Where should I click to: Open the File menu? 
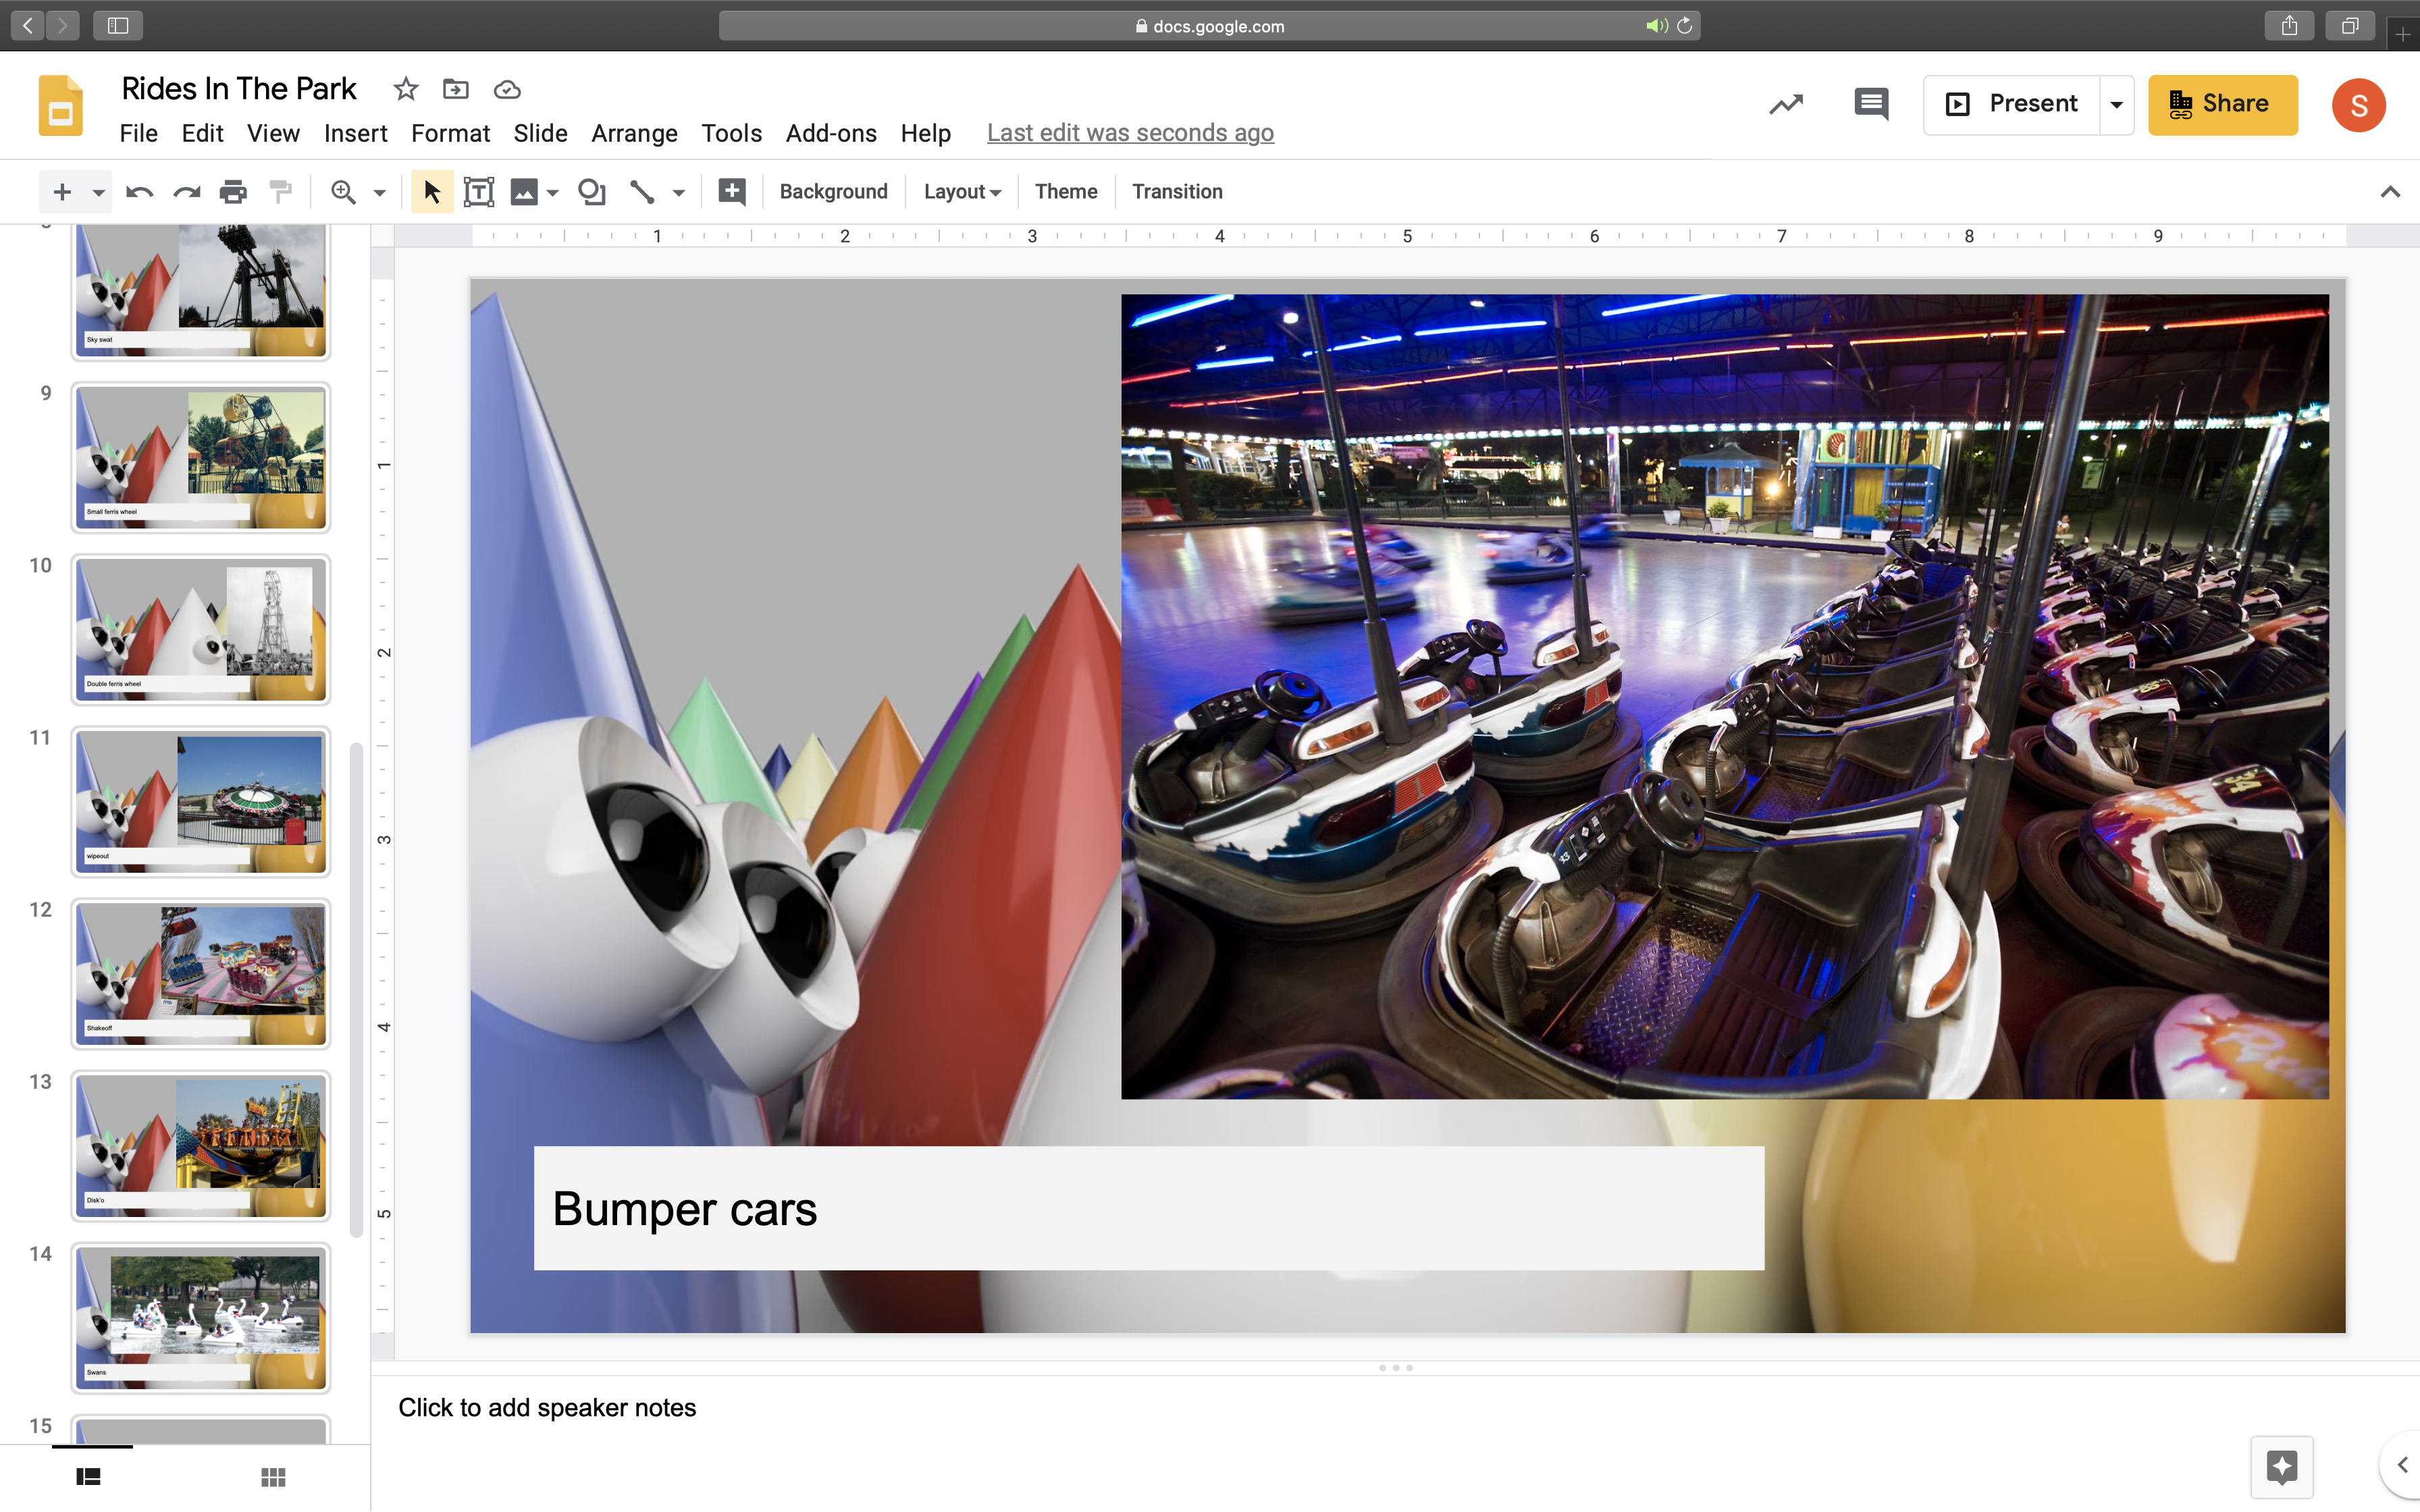(138, 133)
